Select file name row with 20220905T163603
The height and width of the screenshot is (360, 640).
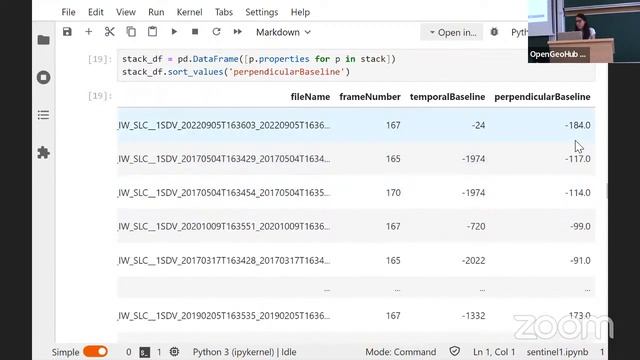[224, 125]
